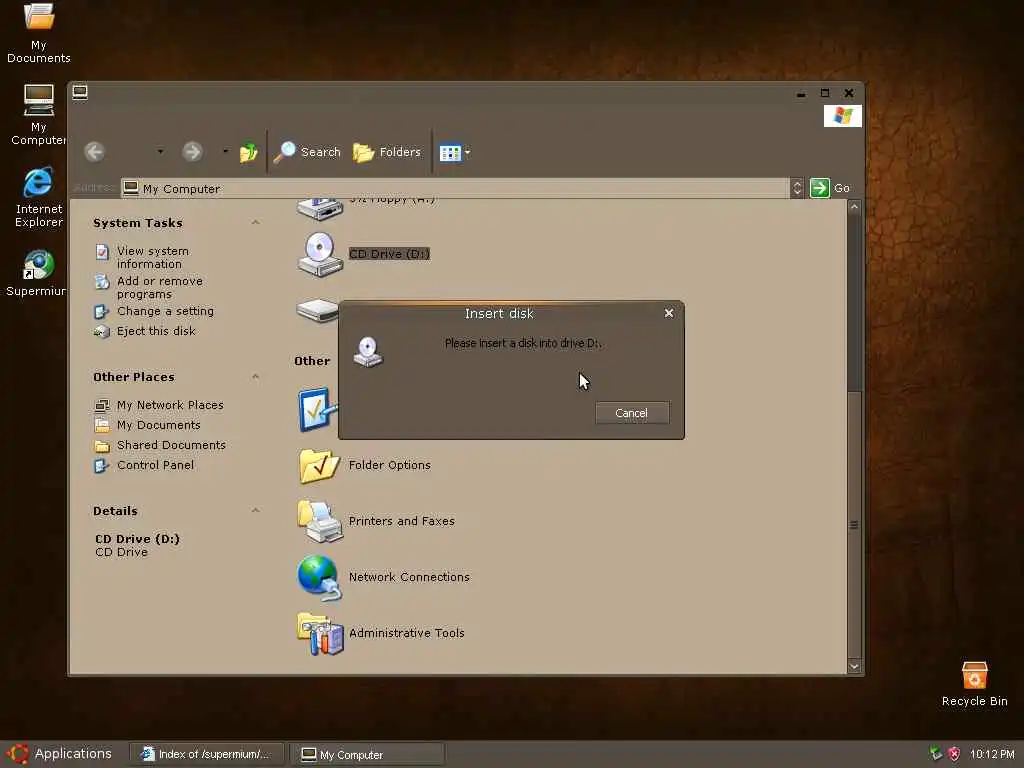Viewport: 1024px width, 768px height.
Task: Select Supermium desktop shortcut
Action: (37, 273)
